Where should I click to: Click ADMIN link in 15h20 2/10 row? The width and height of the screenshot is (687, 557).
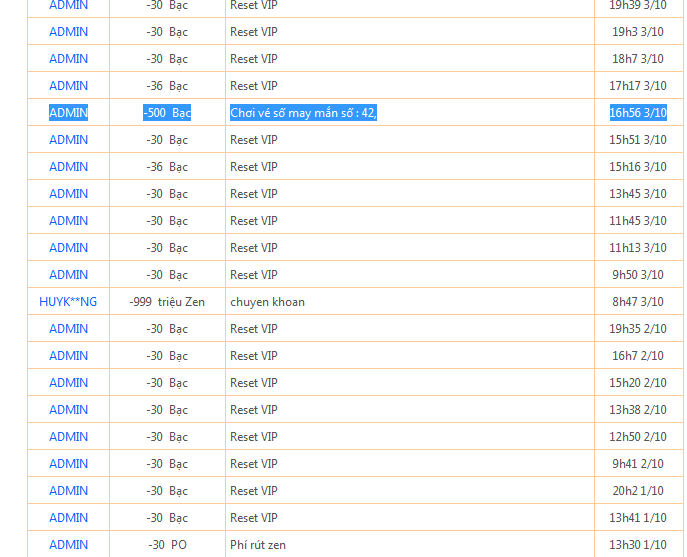click(68, 383)
